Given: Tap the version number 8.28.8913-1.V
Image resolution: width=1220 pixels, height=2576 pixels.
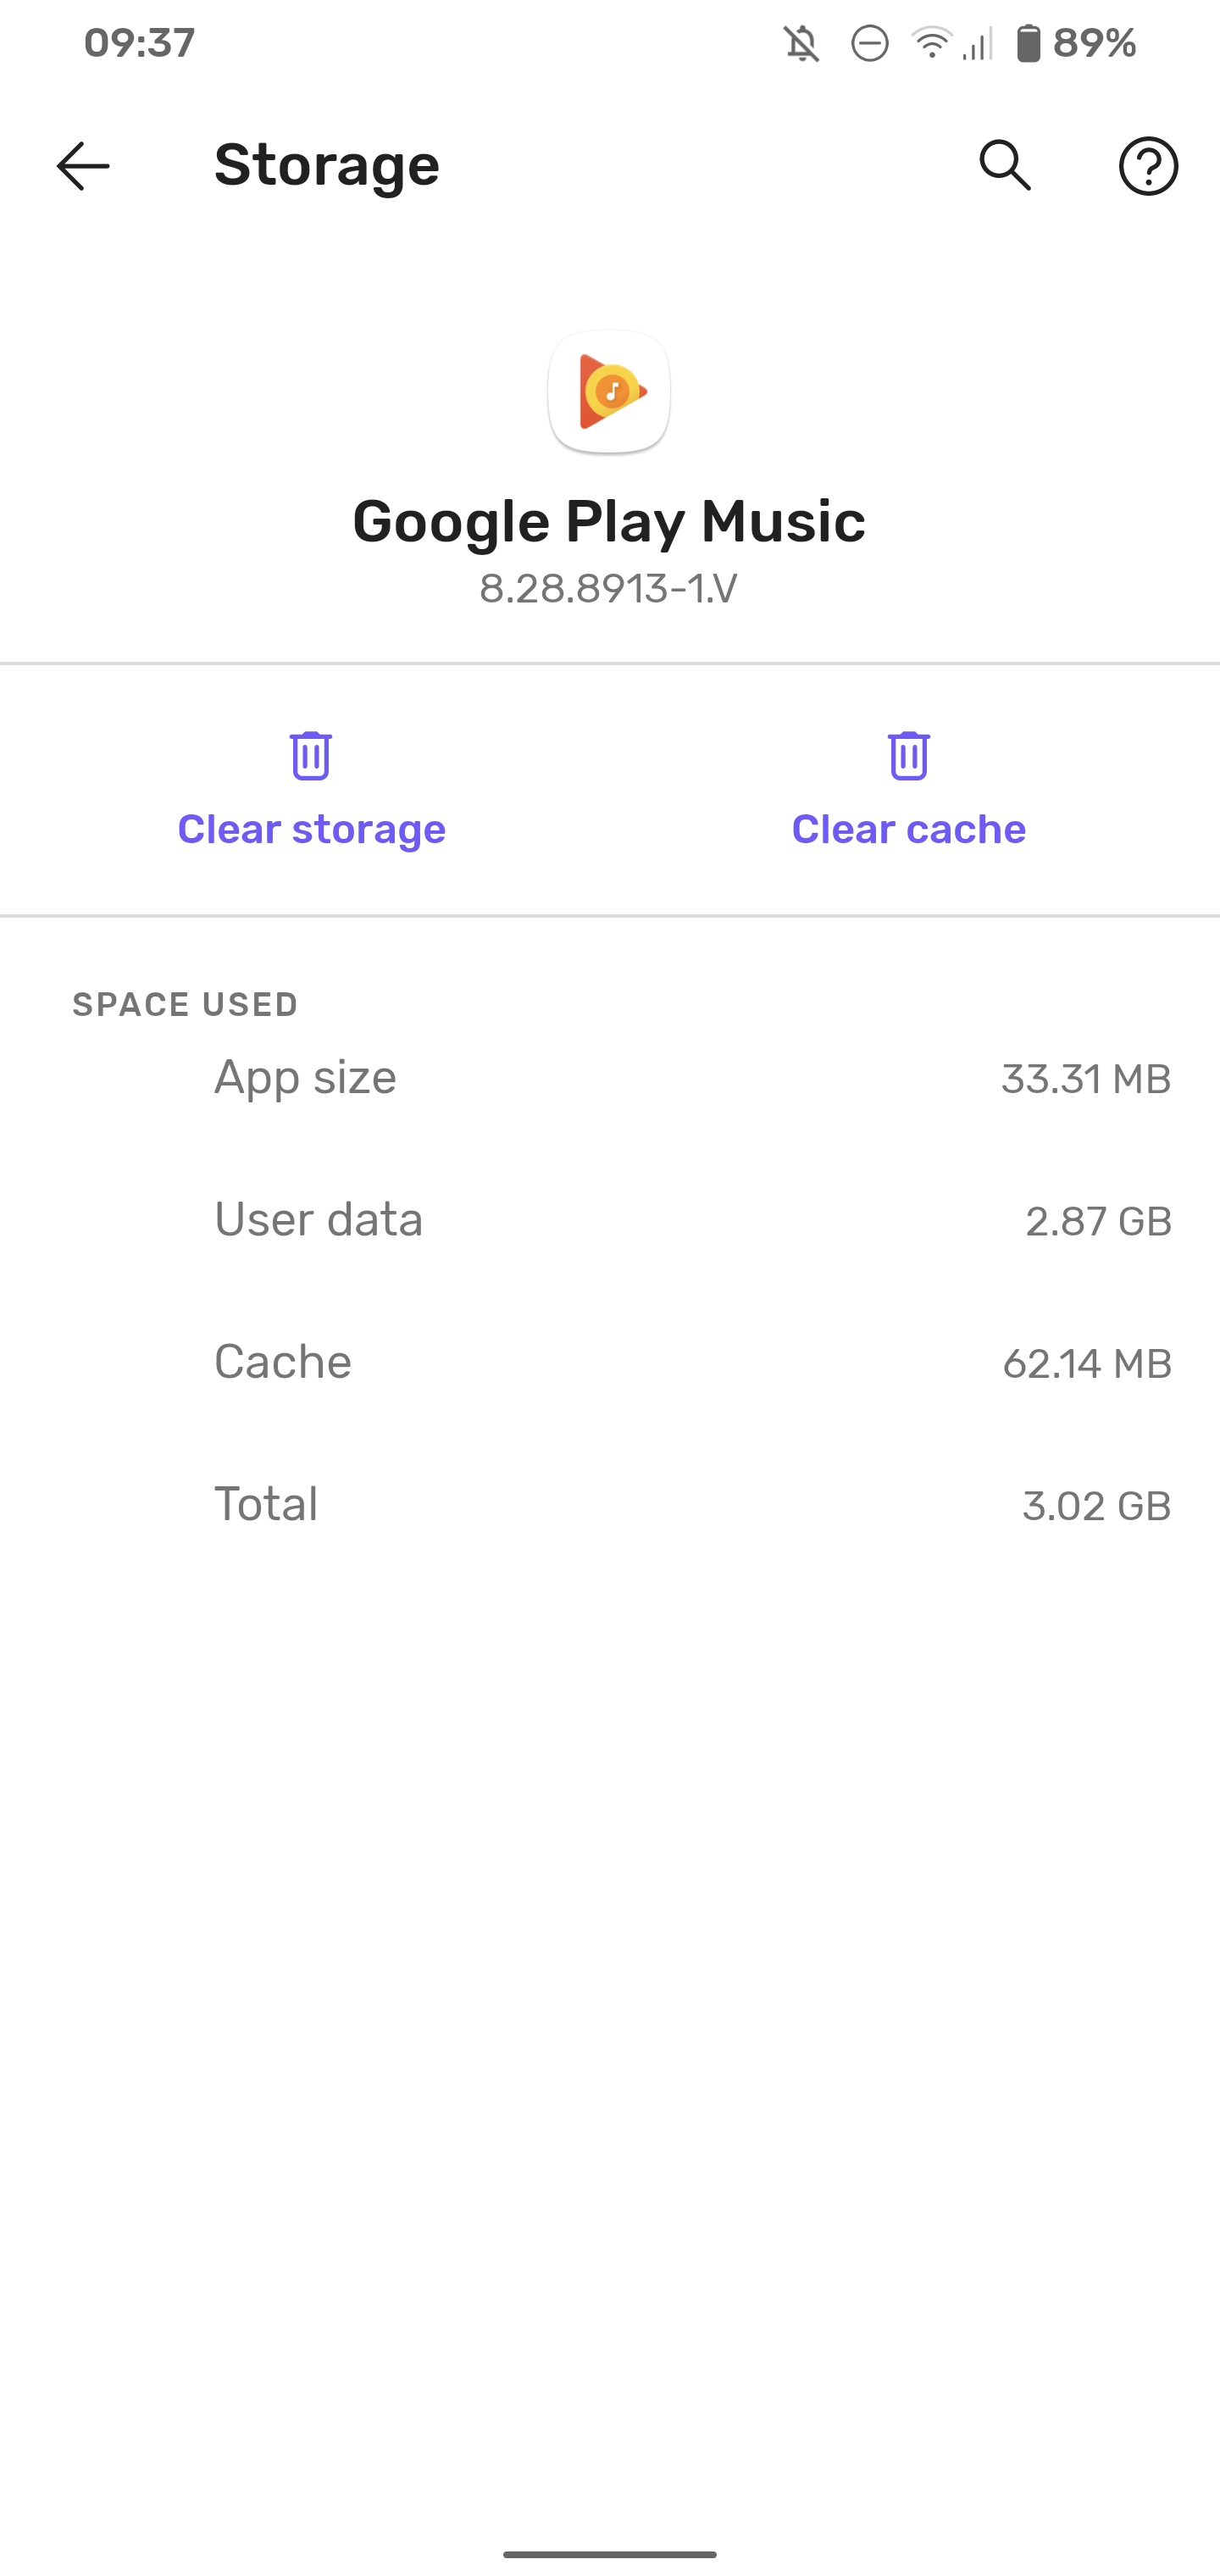Looking at the screenshot, I should click(x=609, y=589).
